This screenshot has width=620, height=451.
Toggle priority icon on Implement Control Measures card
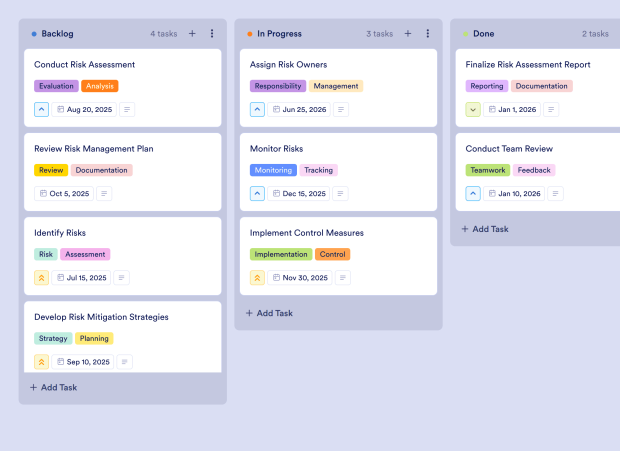click(x=258, y=278)
